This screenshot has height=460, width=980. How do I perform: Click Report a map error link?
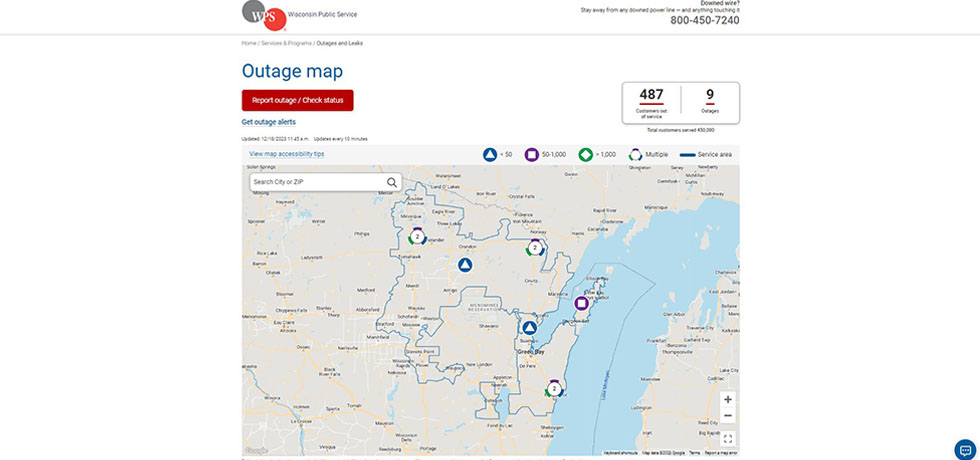pyautogui.click(x=722, y=453)
